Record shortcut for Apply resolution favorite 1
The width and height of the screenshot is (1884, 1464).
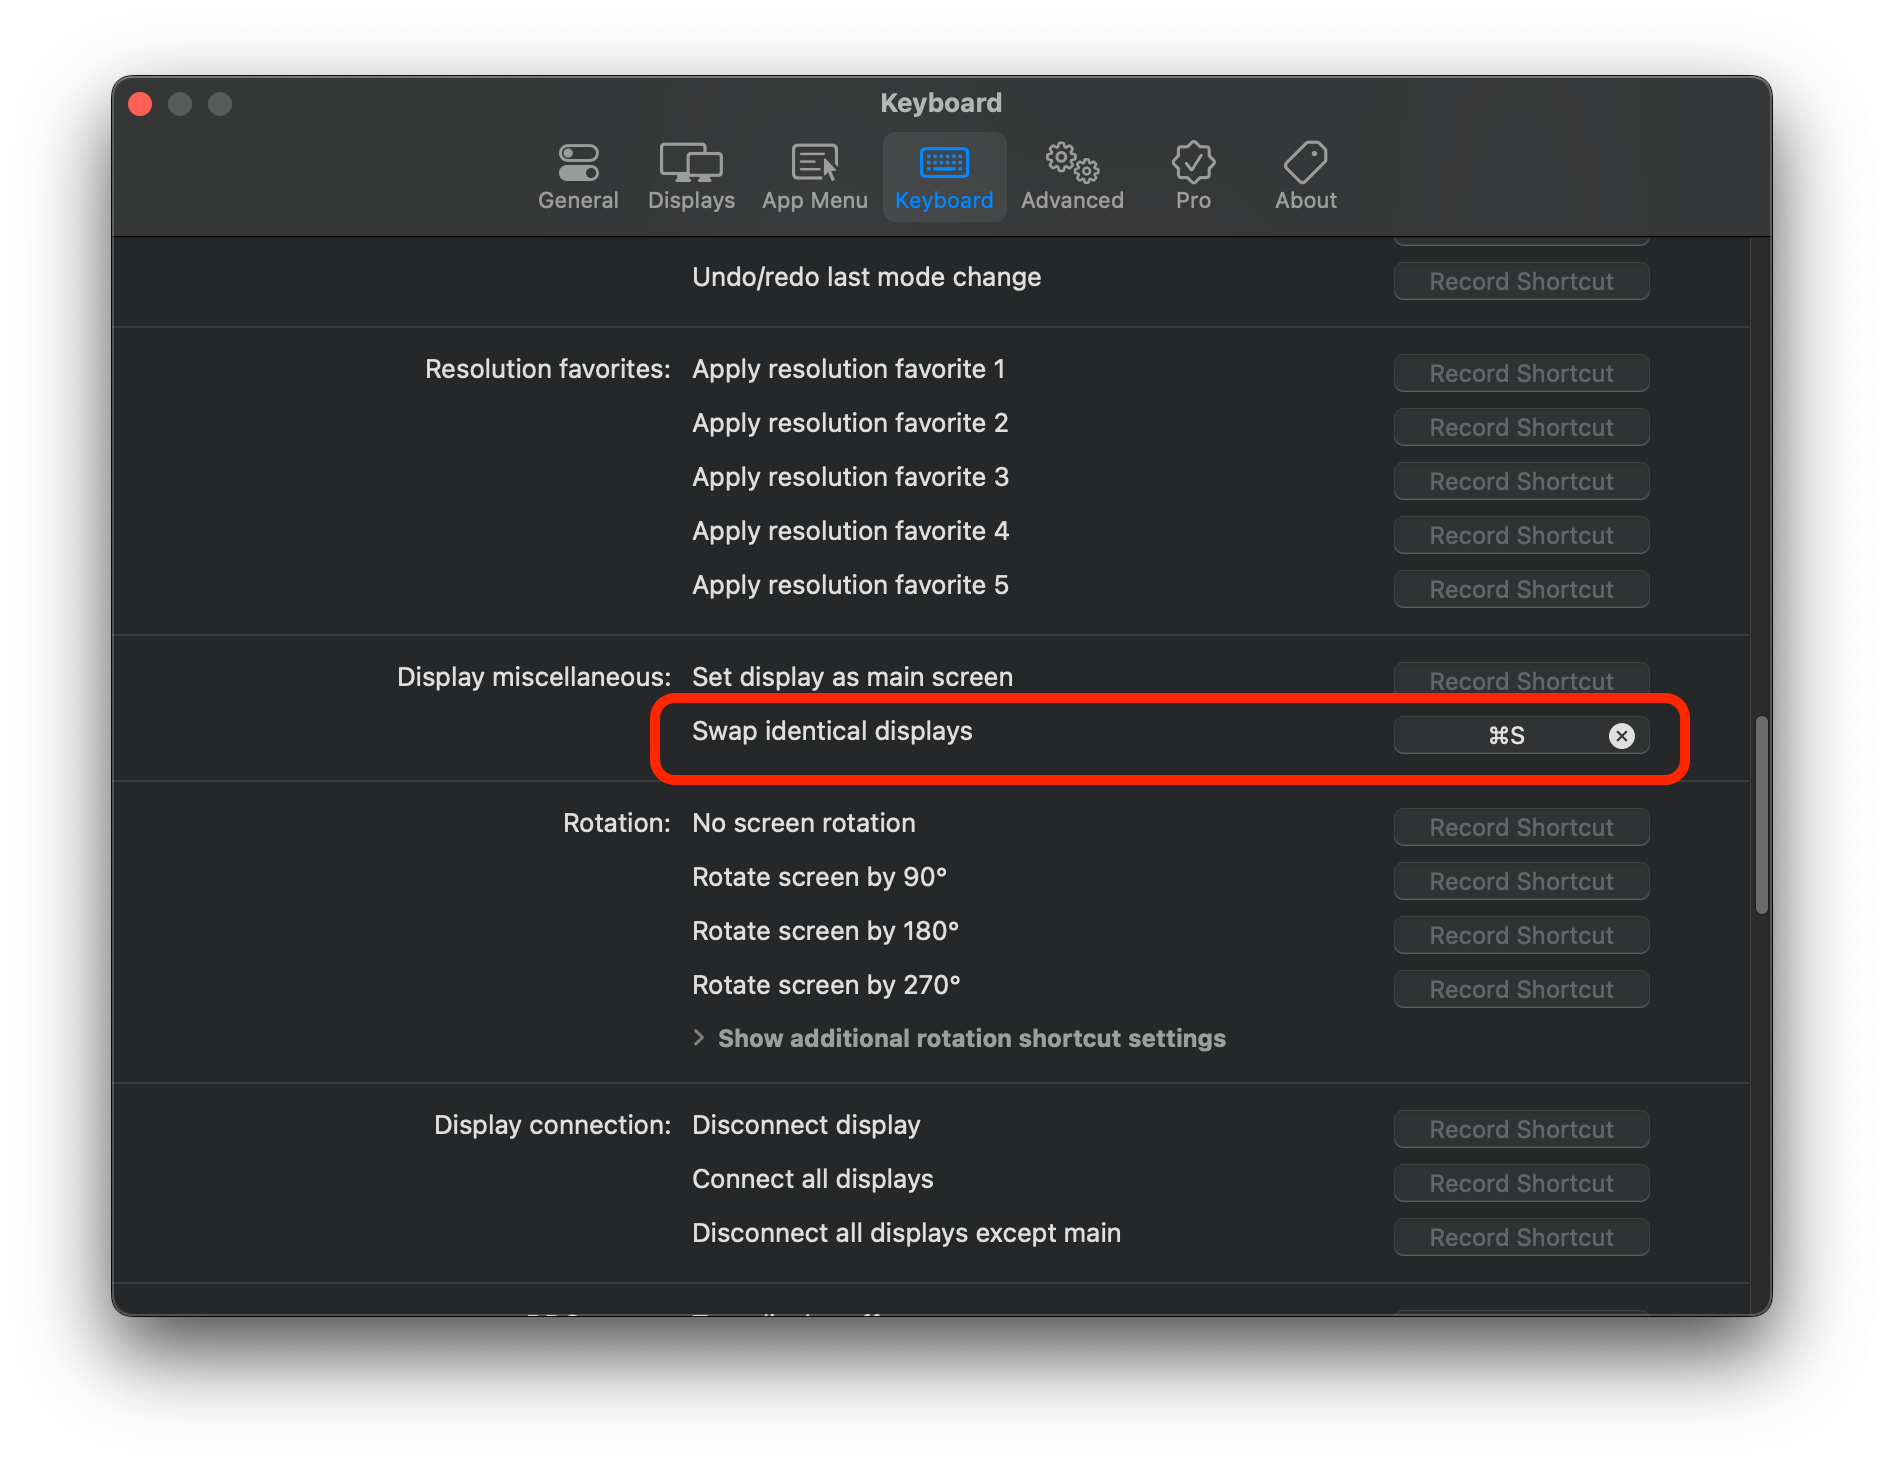point(1520,372)
